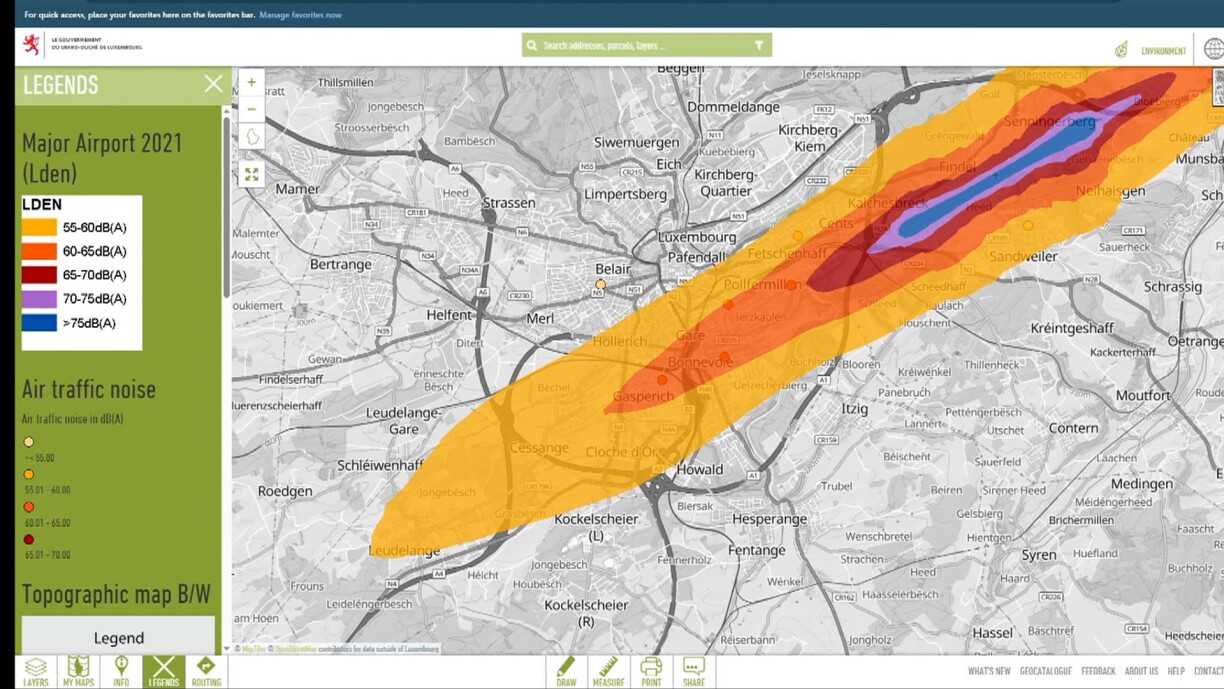The width and height of the screenshot is (1224, 689).
Task: Click Manage favorites now link
Action: click(300, 15)
